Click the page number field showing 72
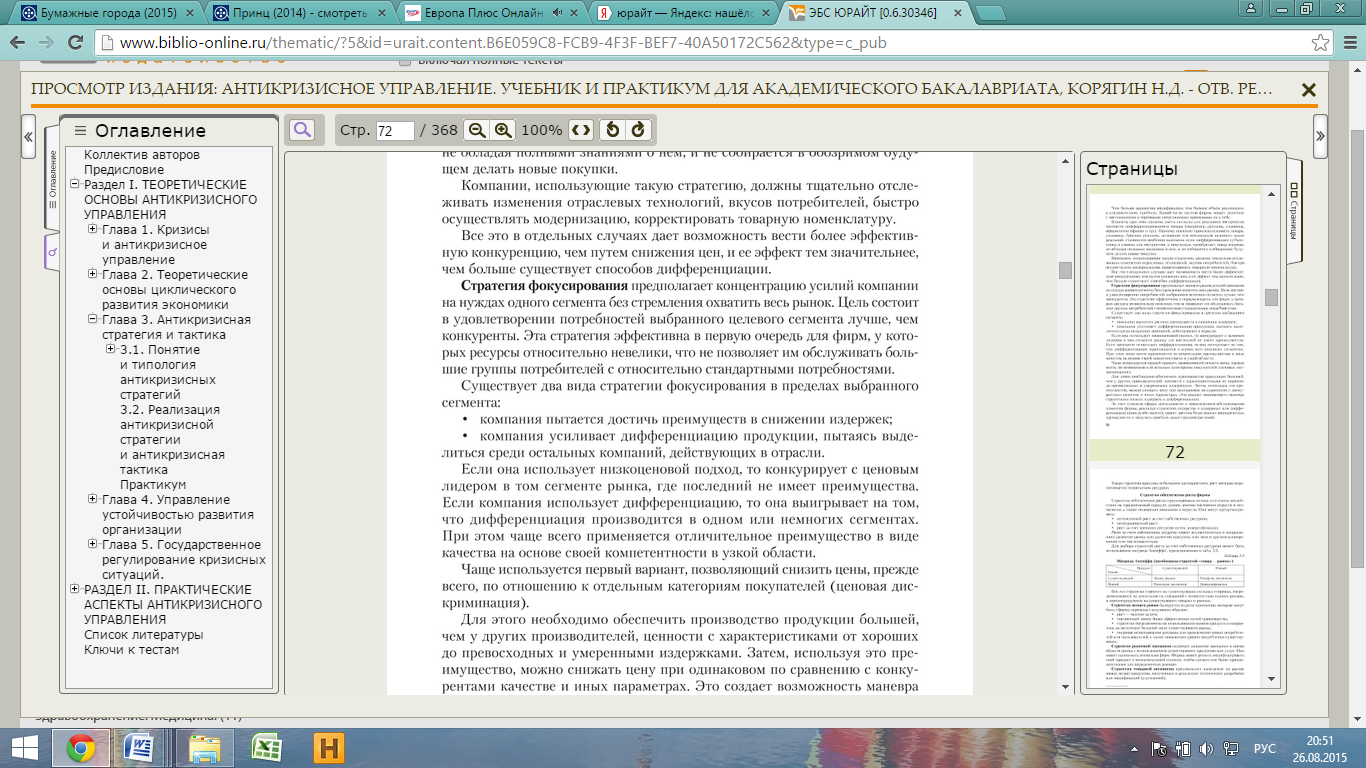Viewport: 1366px width, 768px height. point(395,131)
